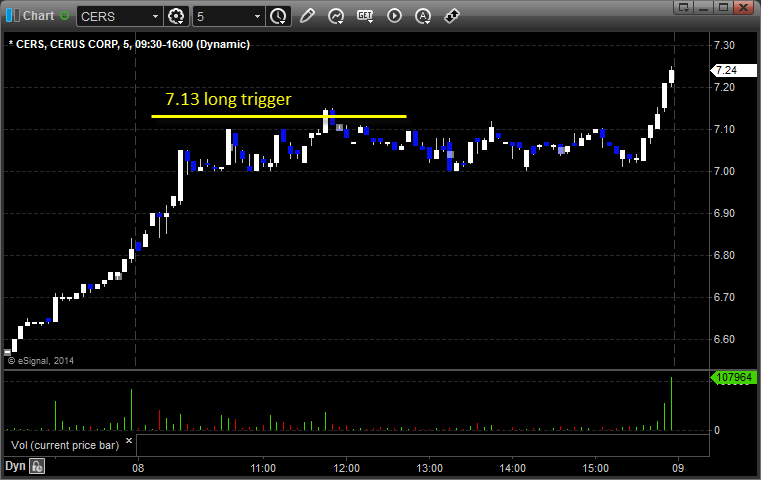Click the interval field showing 5

223,17
